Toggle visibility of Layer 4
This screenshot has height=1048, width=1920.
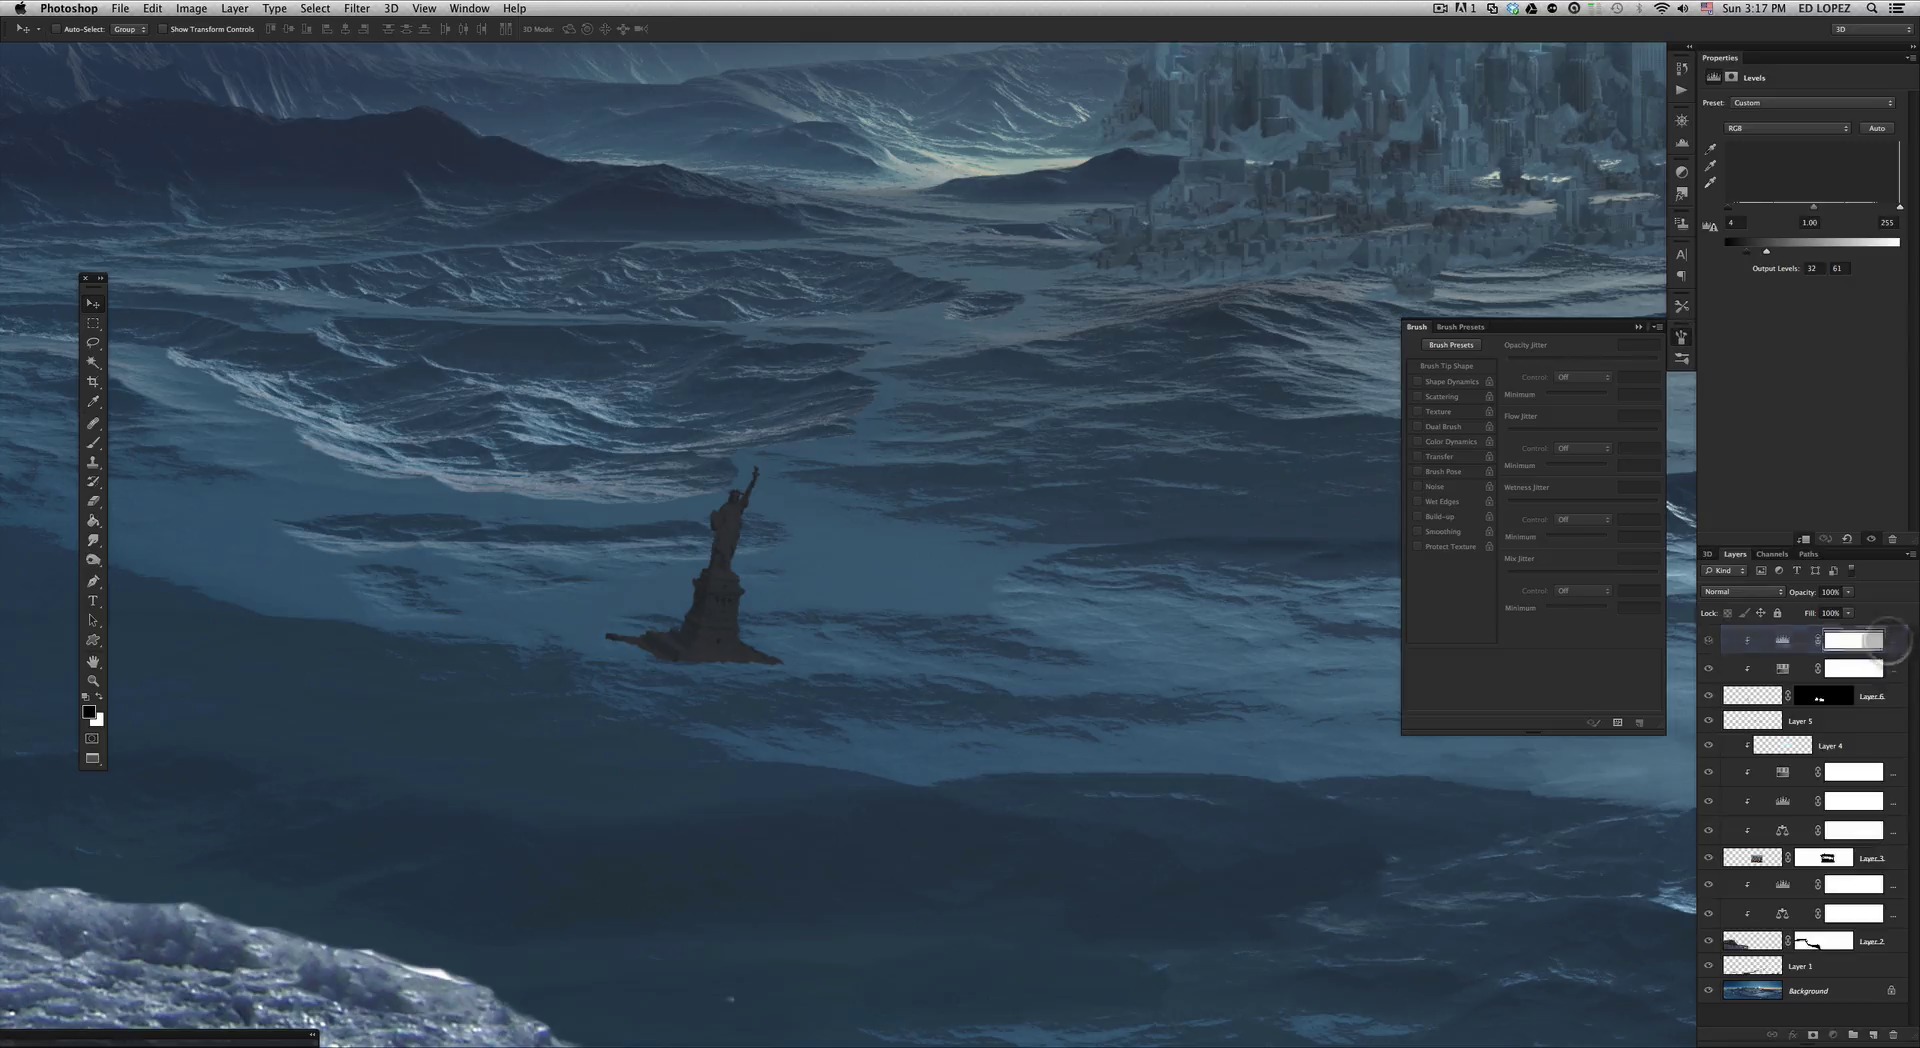tap(1709, 746)
